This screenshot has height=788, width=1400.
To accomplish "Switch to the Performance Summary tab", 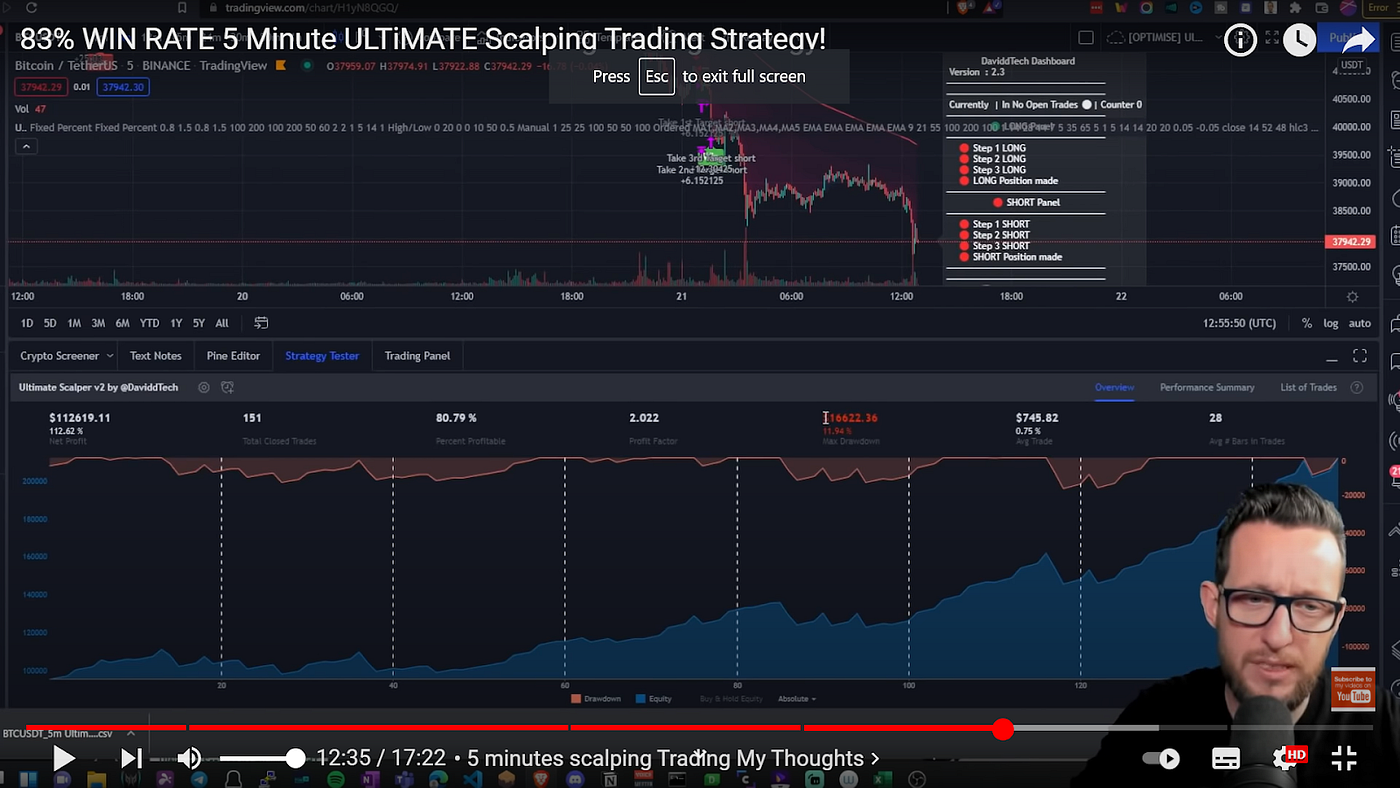I will click(1208, 387).
